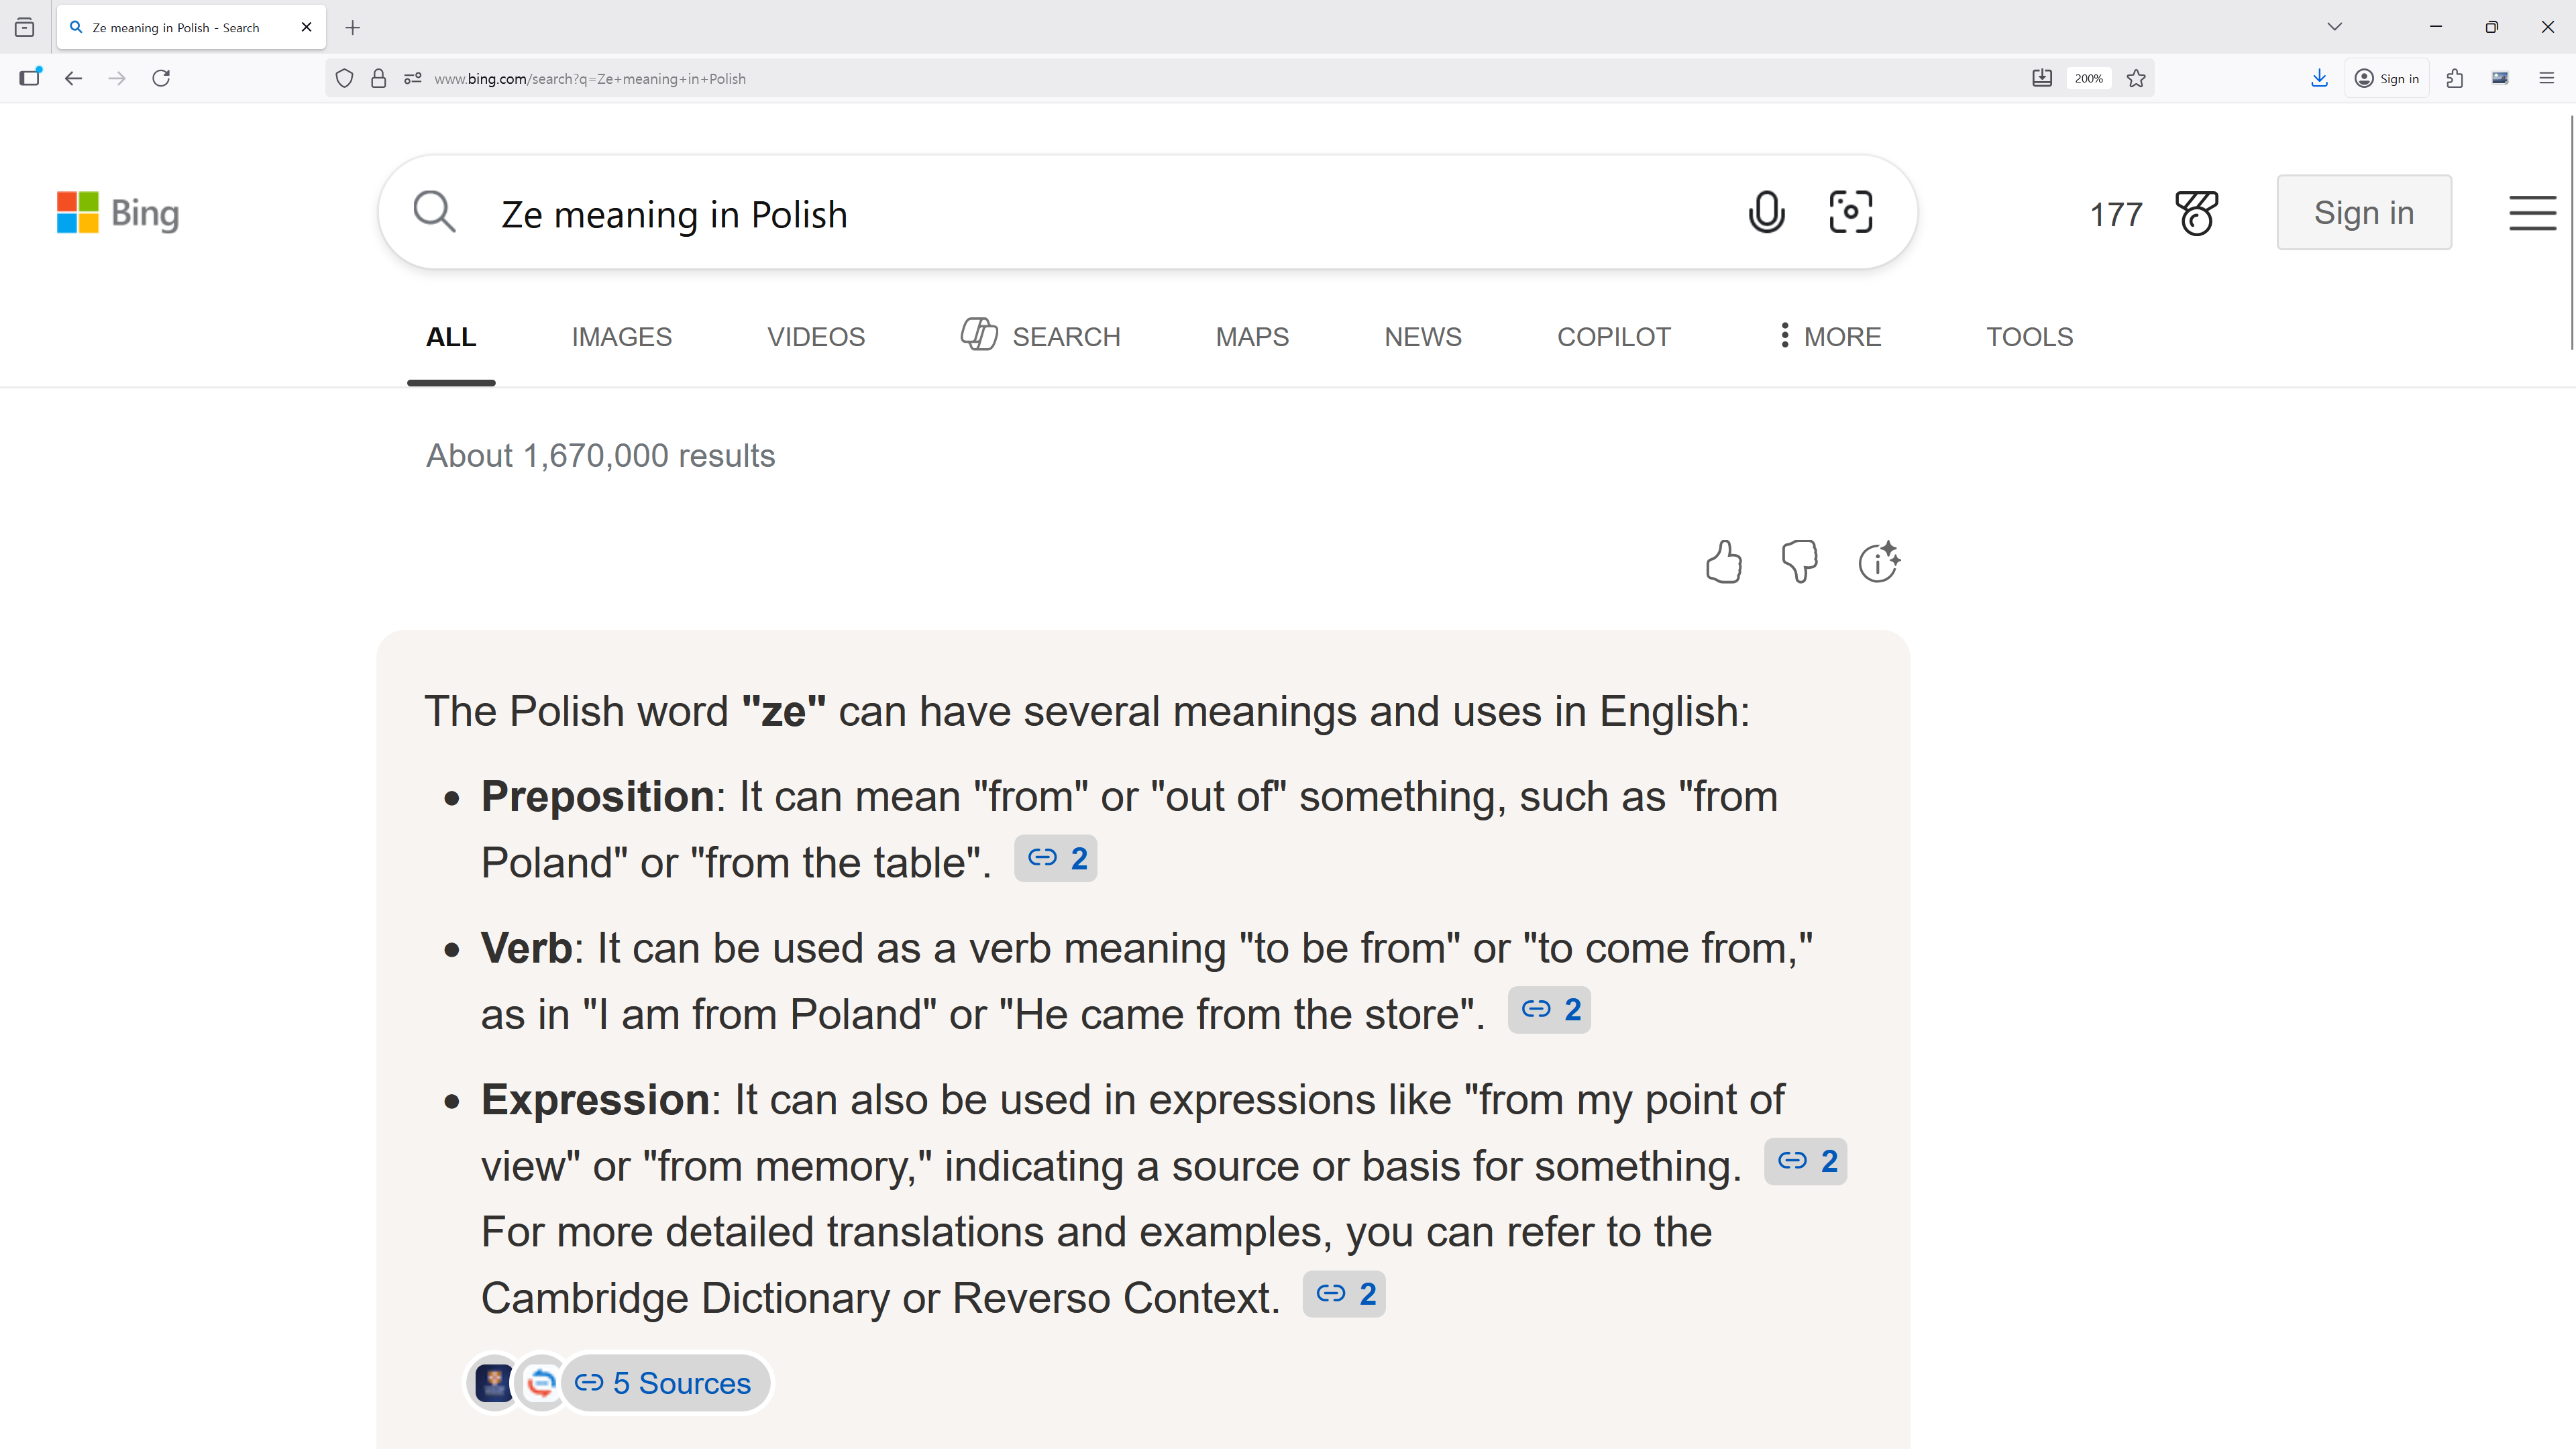
Task: Open the AI answer info icon
Action: click(x=1878, y=562)
